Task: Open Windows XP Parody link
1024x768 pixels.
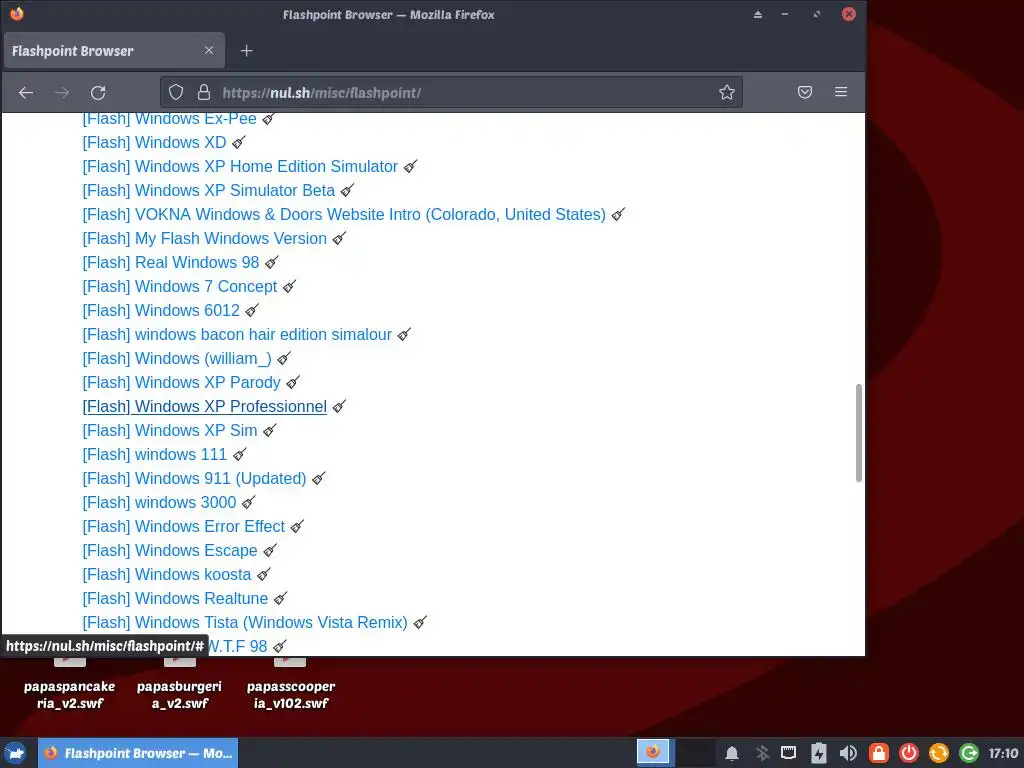Action: (182, 383)
